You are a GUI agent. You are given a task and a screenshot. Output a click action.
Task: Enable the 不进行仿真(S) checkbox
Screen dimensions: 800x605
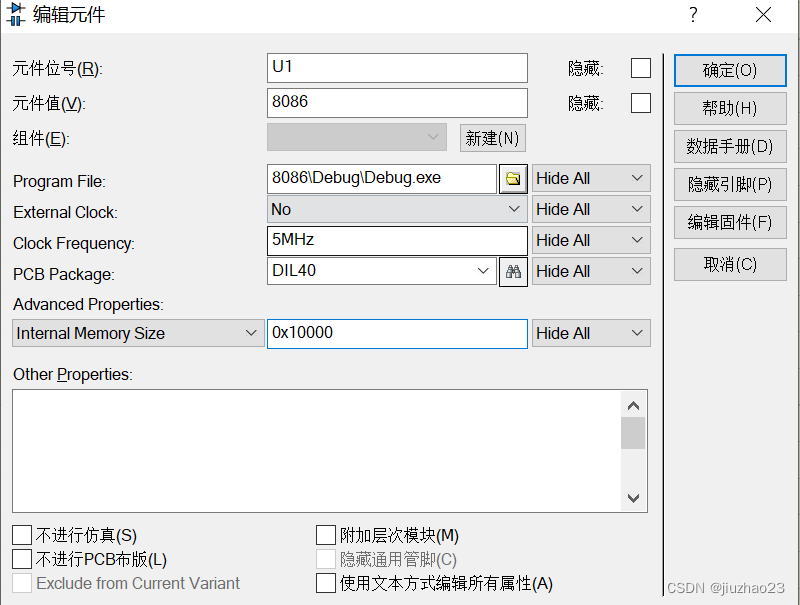click(22, 534)
